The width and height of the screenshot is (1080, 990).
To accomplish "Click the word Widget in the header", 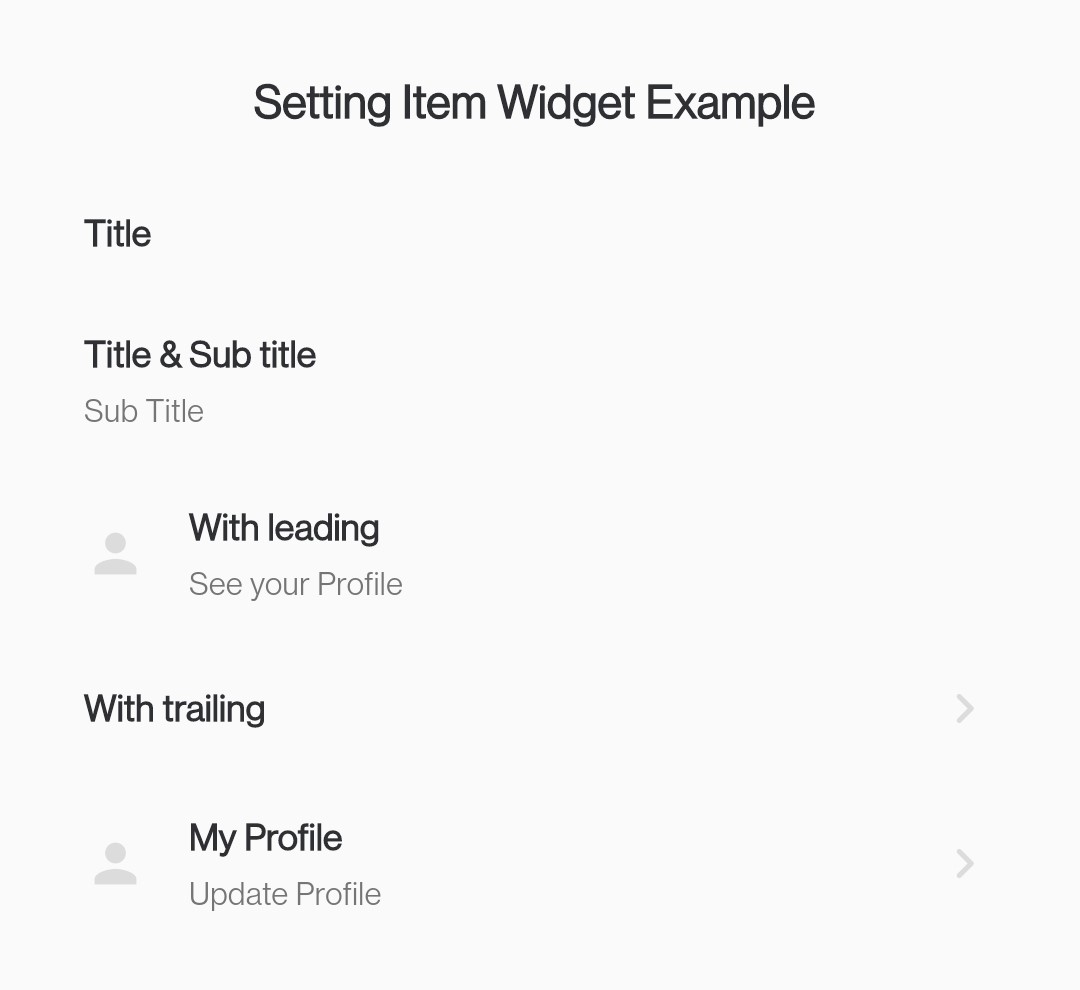I will 566,103.
